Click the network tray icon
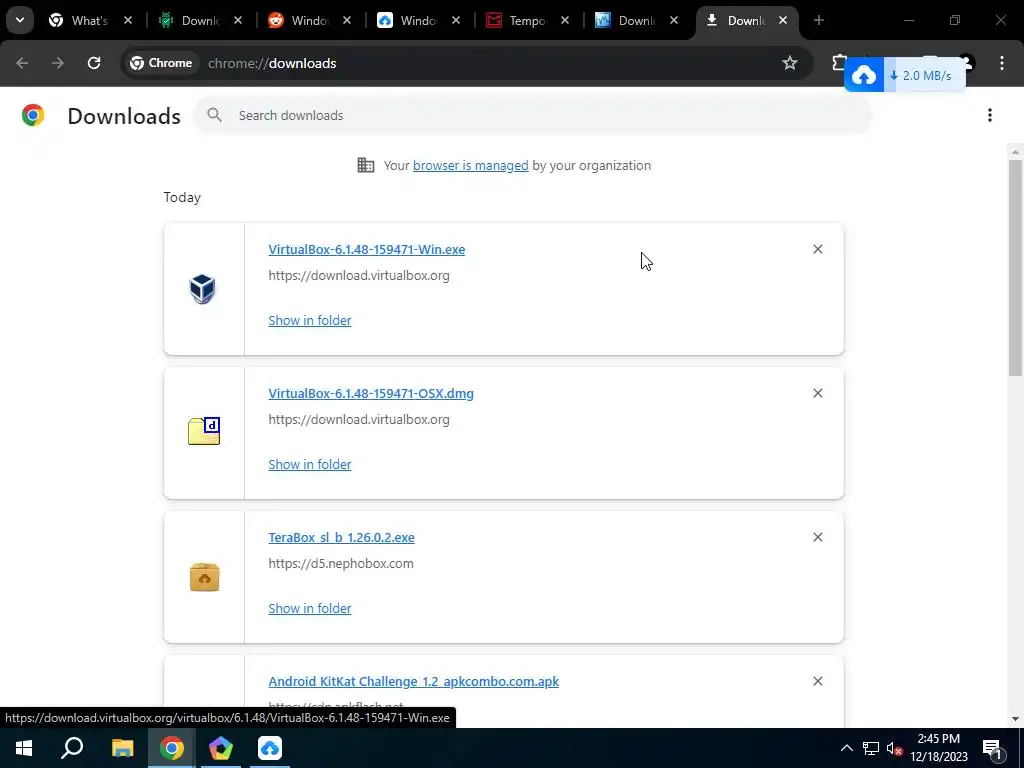The height and width of the screenshot is (768, 1024). coord(871,748)
